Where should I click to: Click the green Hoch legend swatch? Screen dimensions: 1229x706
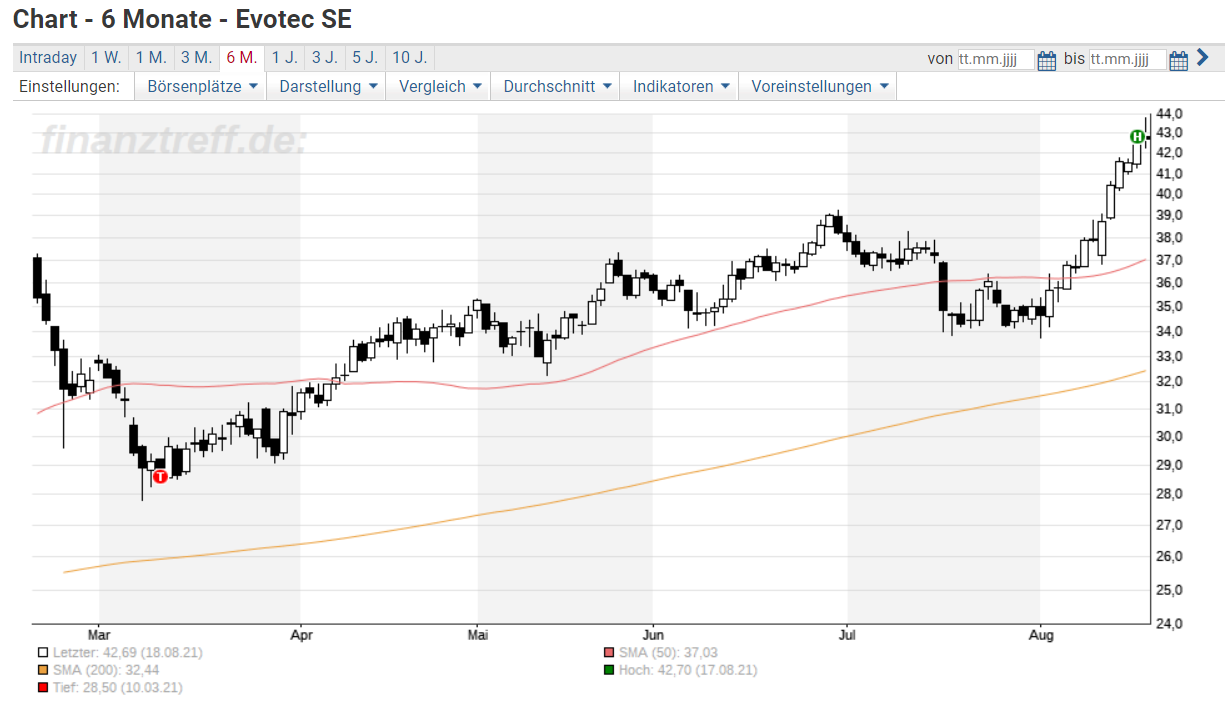click(609, 670)
